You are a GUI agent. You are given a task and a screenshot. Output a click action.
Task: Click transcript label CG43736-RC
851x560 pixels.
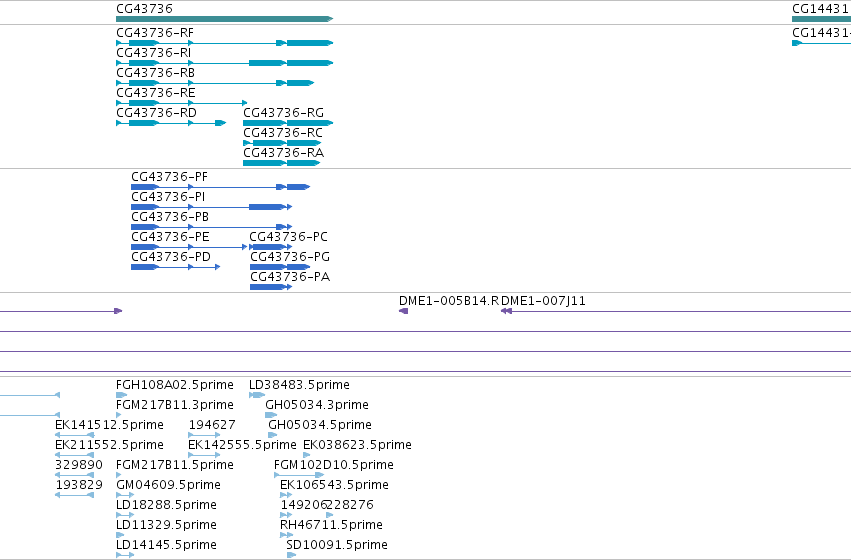(x=283, y=133)
